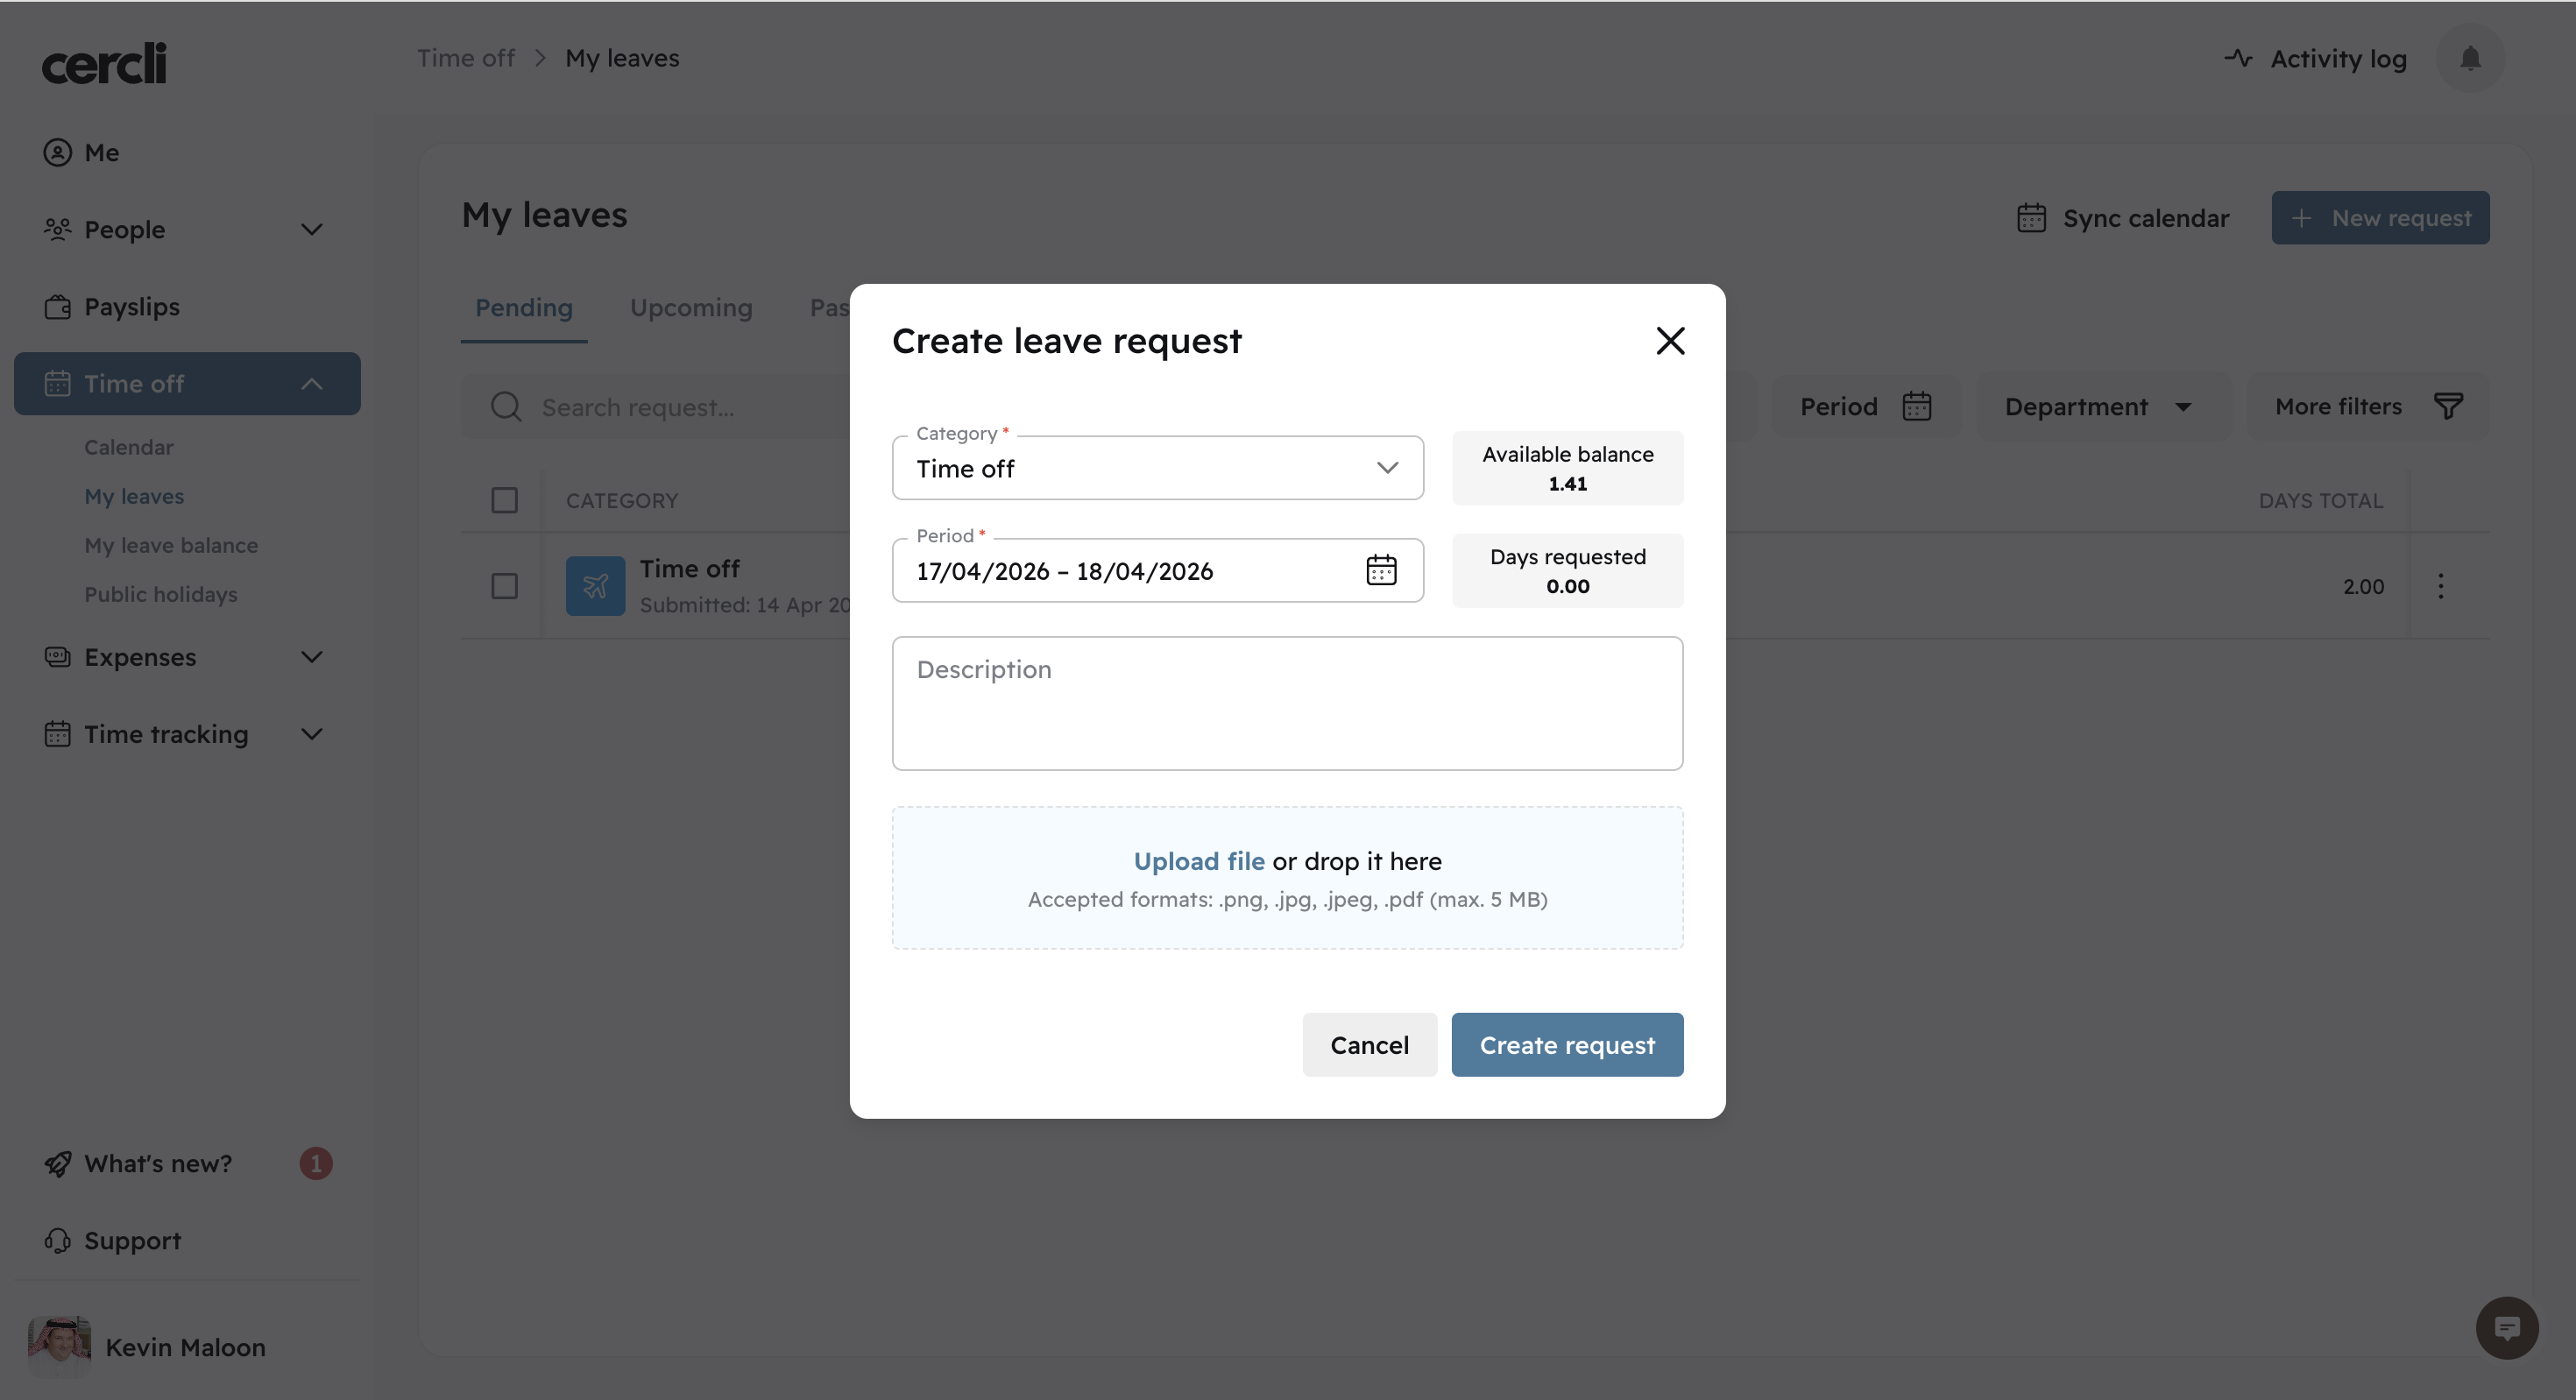Open the Activity log
This screenshot has height=1400, width=2576.
(2316, 59)
